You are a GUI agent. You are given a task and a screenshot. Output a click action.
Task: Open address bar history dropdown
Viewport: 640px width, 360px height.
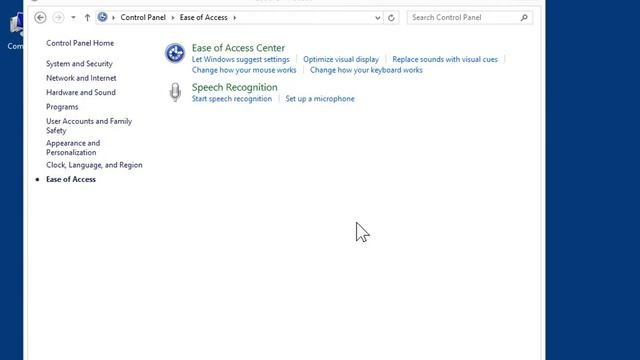378,18
